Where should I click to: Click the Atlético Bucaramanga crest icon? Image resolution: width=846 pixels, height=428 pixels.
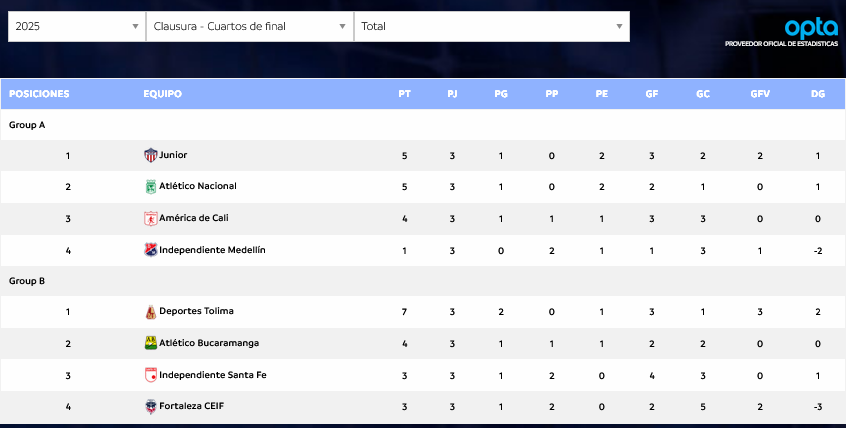tap(151, 343)
